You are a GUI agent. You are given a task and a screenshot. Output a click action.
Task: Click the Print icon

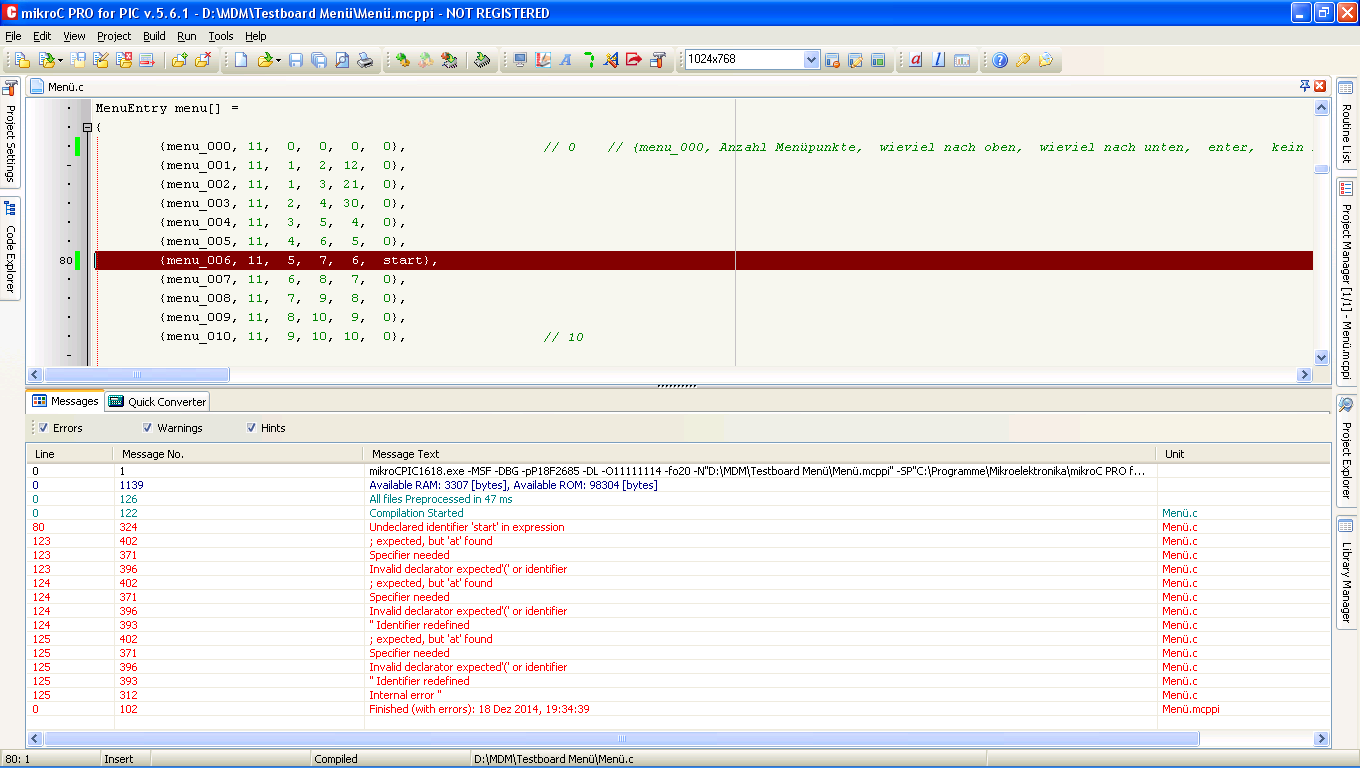click(365, 60)
